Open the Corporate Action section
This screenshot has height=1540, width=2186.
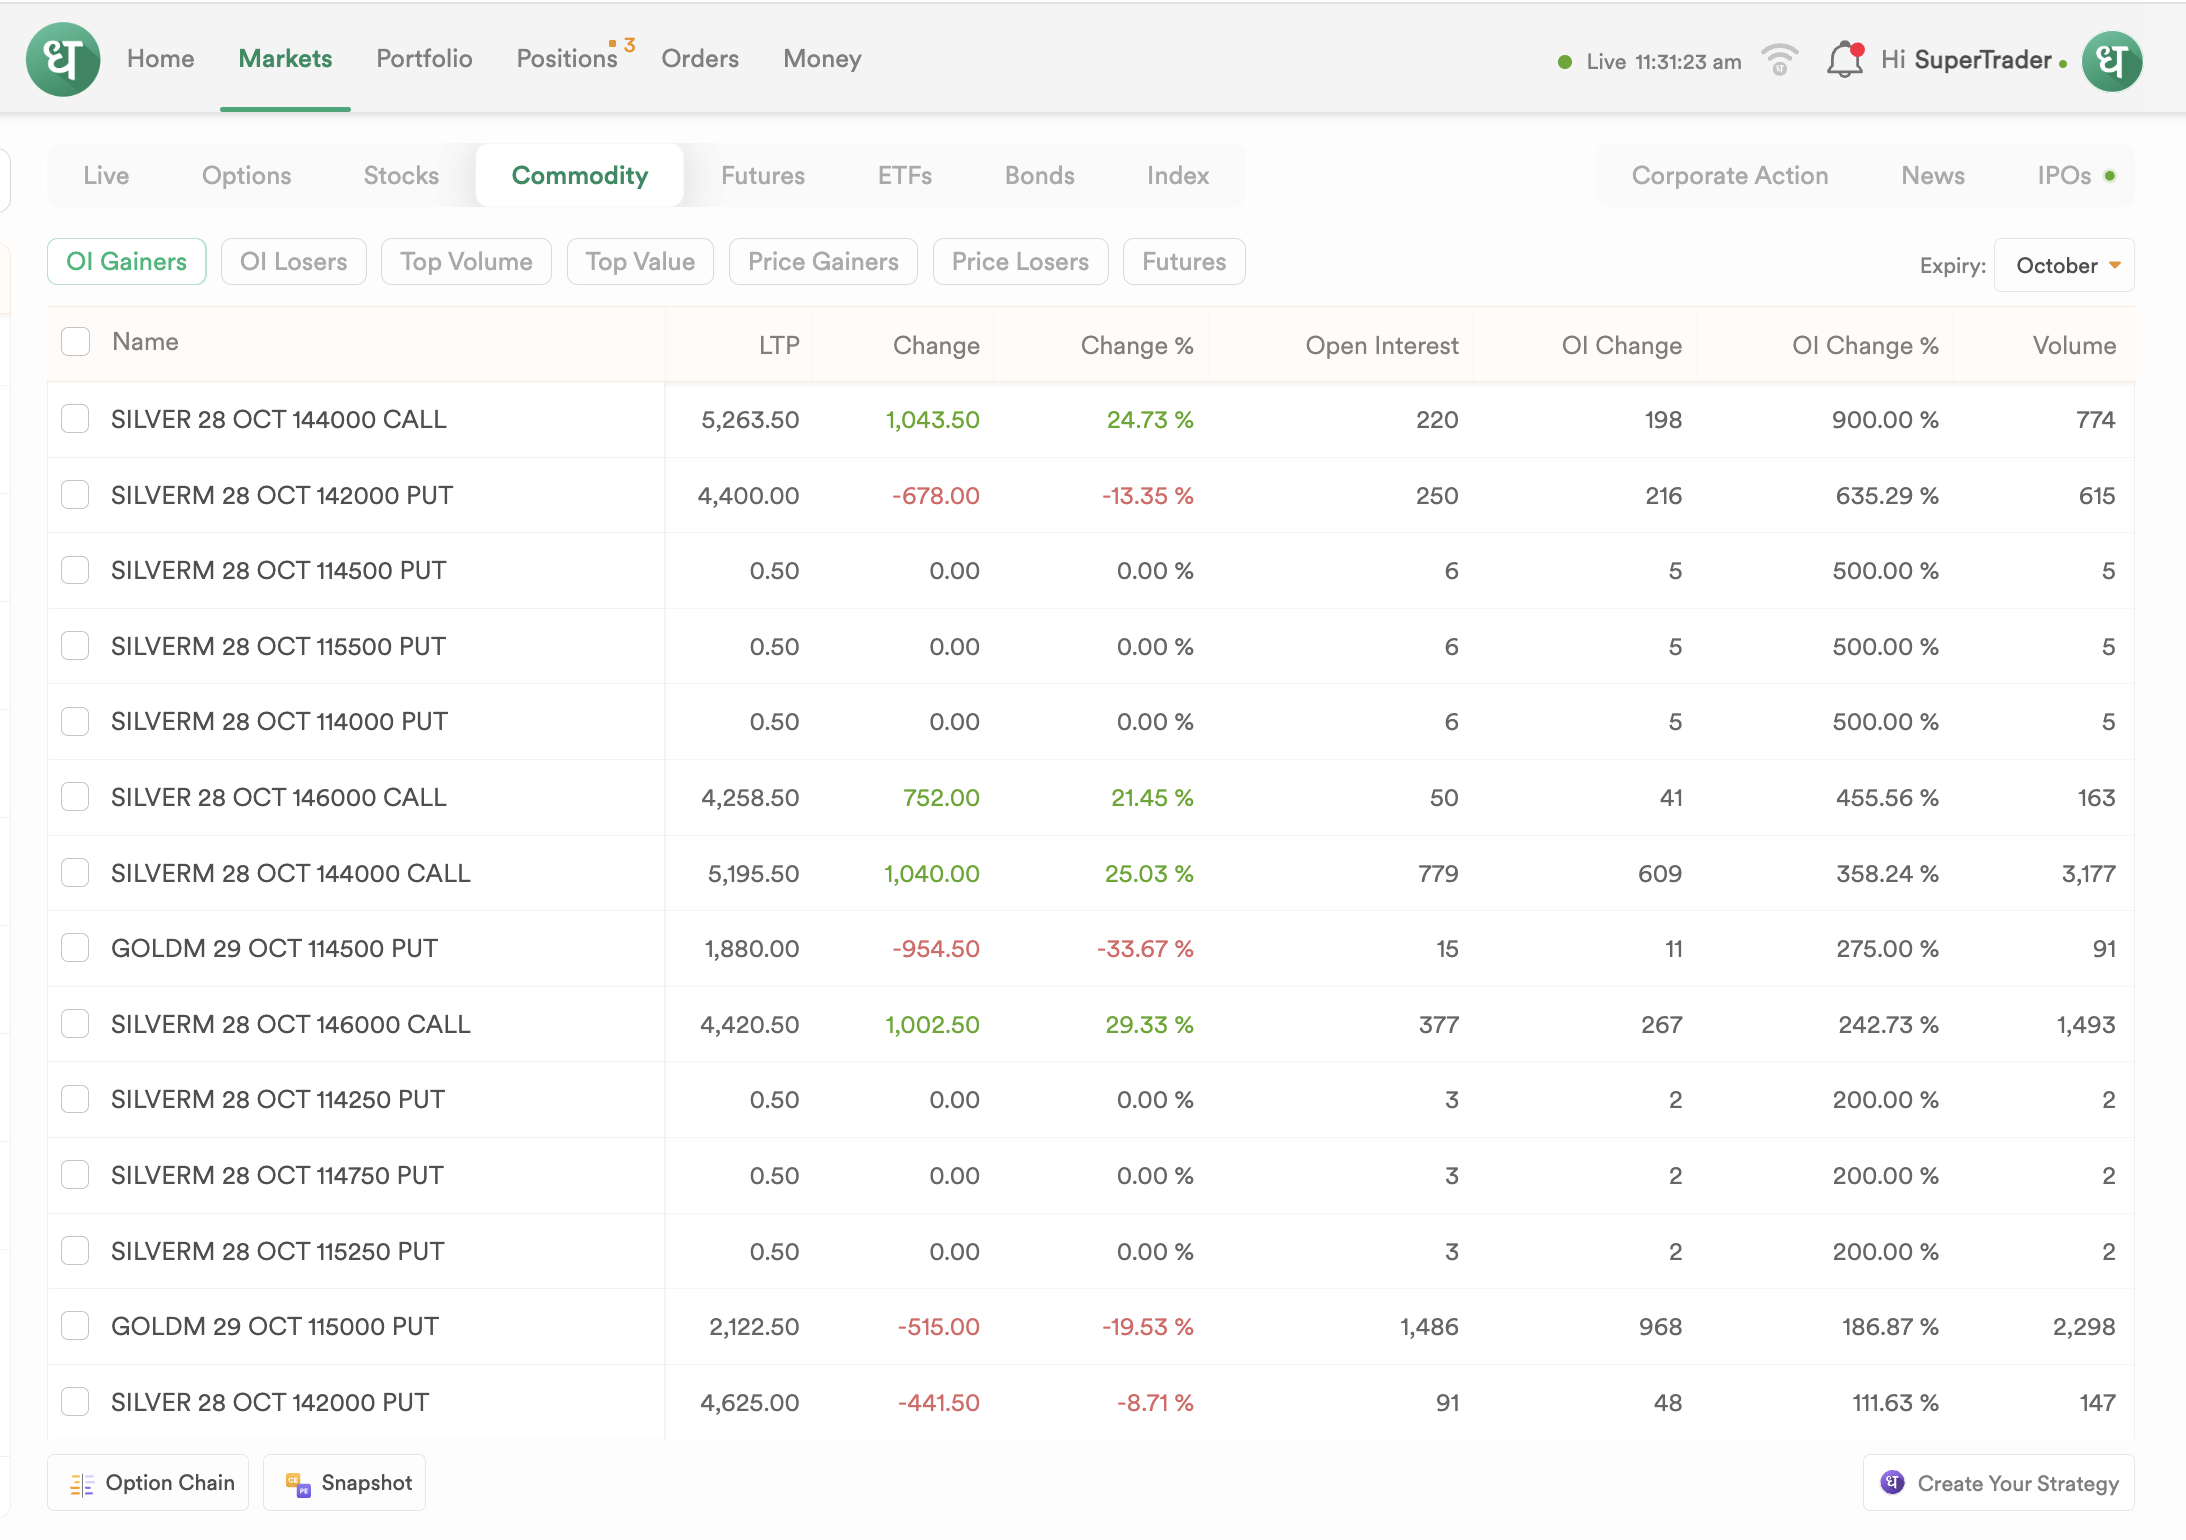click(x=1729, y=176)
